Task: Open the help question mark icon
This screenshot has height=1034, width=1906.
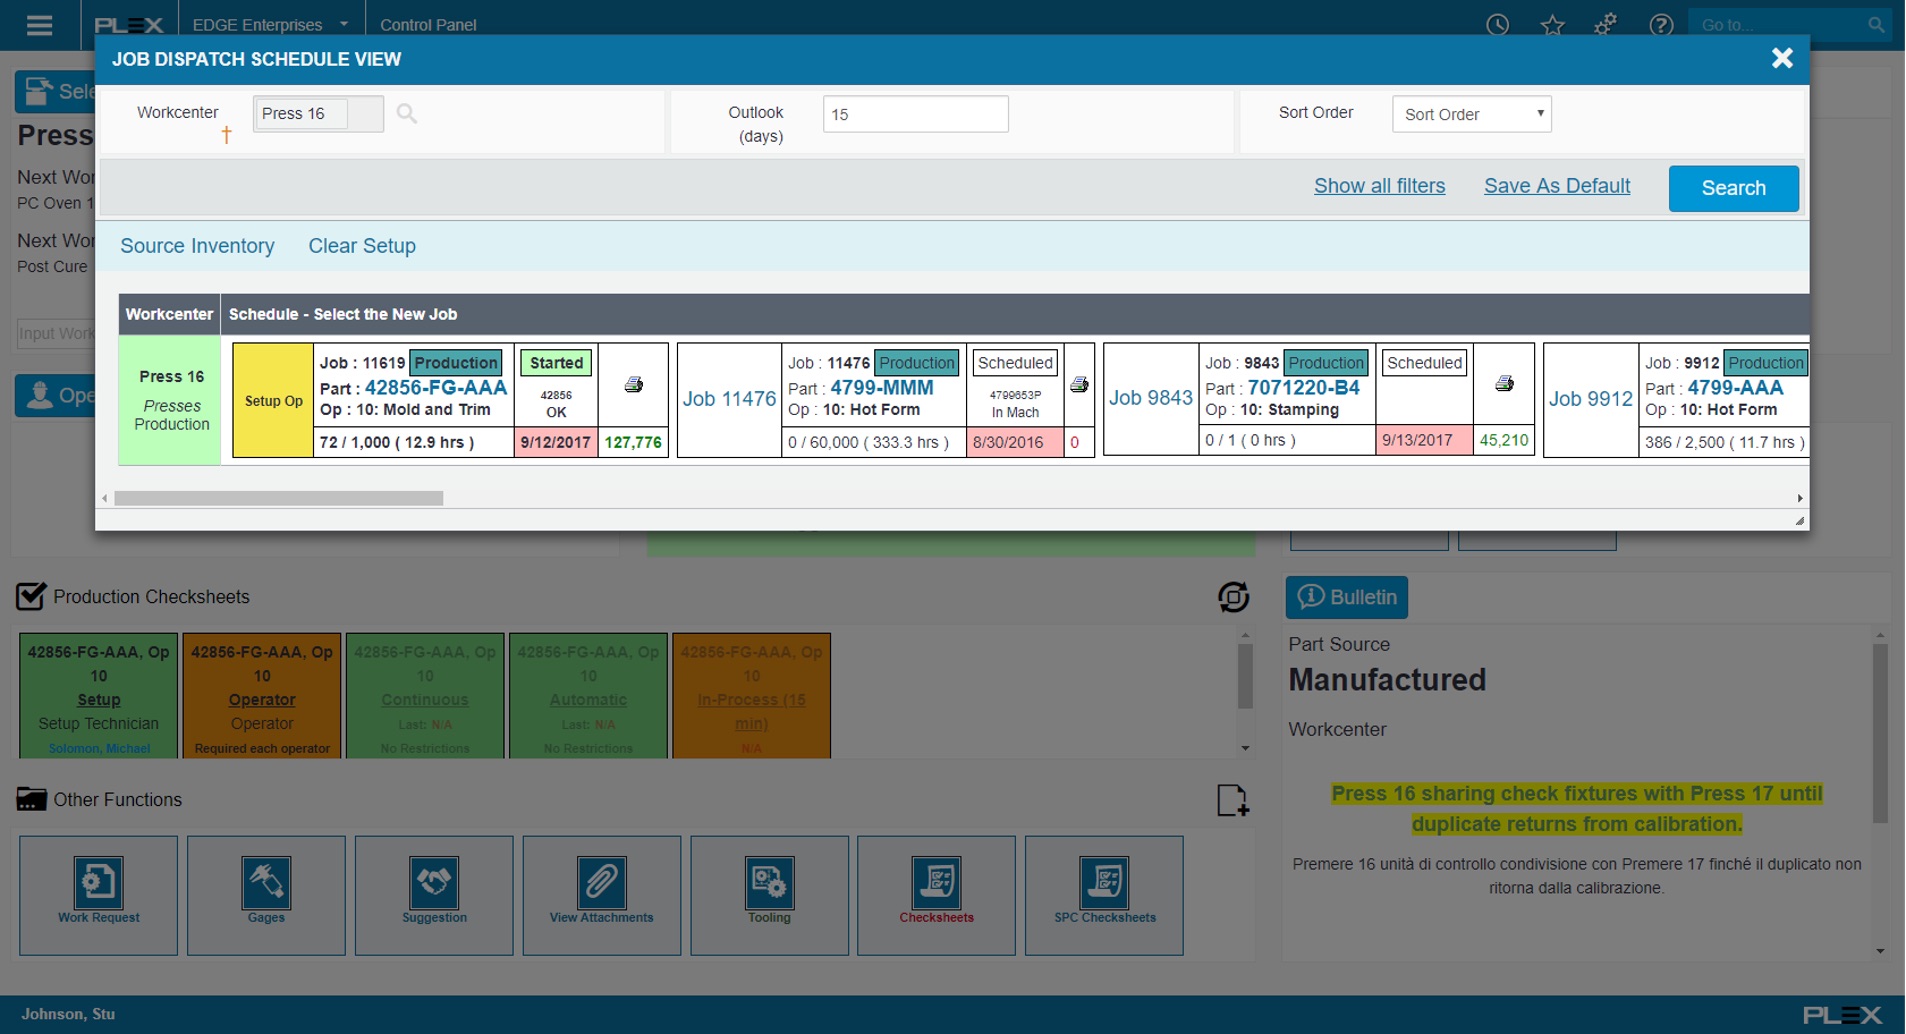Action: (x=1663, y=24)
